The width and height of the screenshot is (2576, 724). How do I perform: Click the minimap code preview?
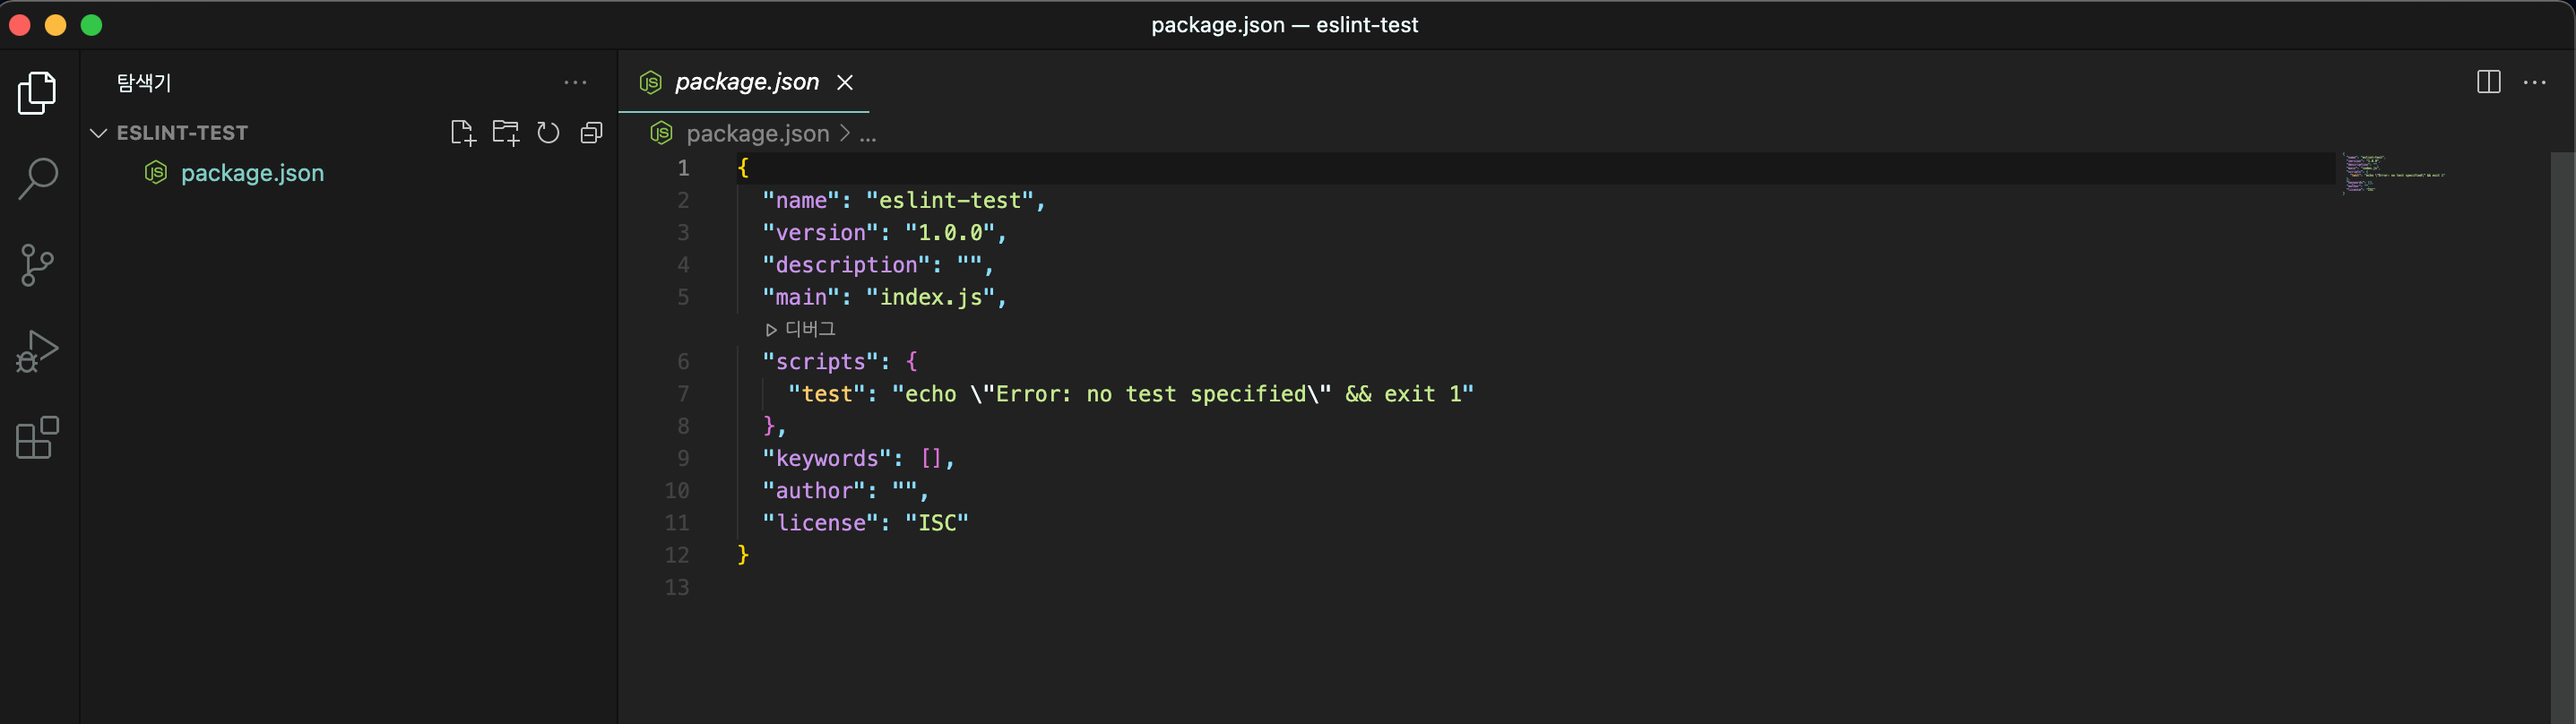click(2392, 173)
